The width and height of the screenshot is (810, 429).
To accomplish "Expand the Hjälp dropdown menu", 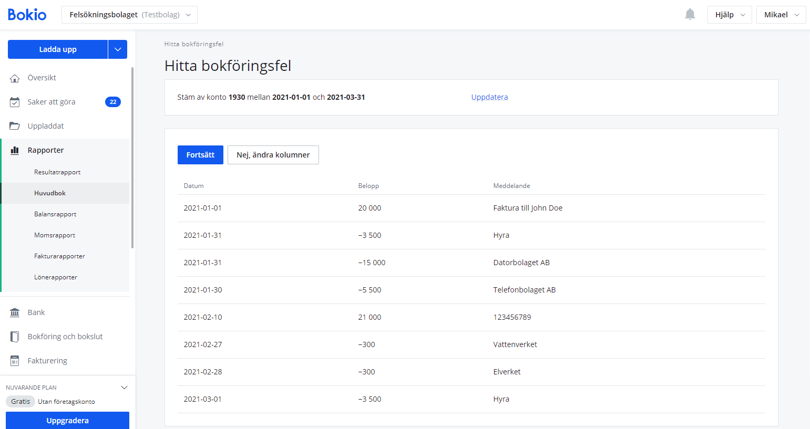I will pos(729,15).
